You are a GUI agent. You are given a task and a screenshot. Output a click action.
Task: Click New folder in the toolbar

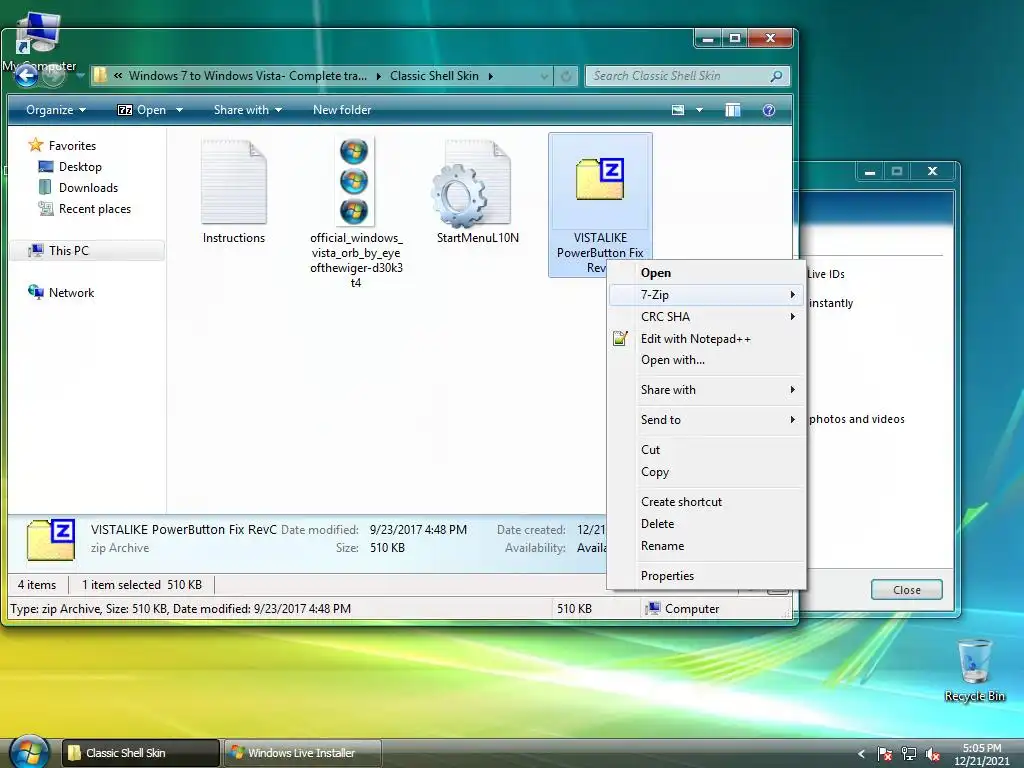(x=342, y=110)
